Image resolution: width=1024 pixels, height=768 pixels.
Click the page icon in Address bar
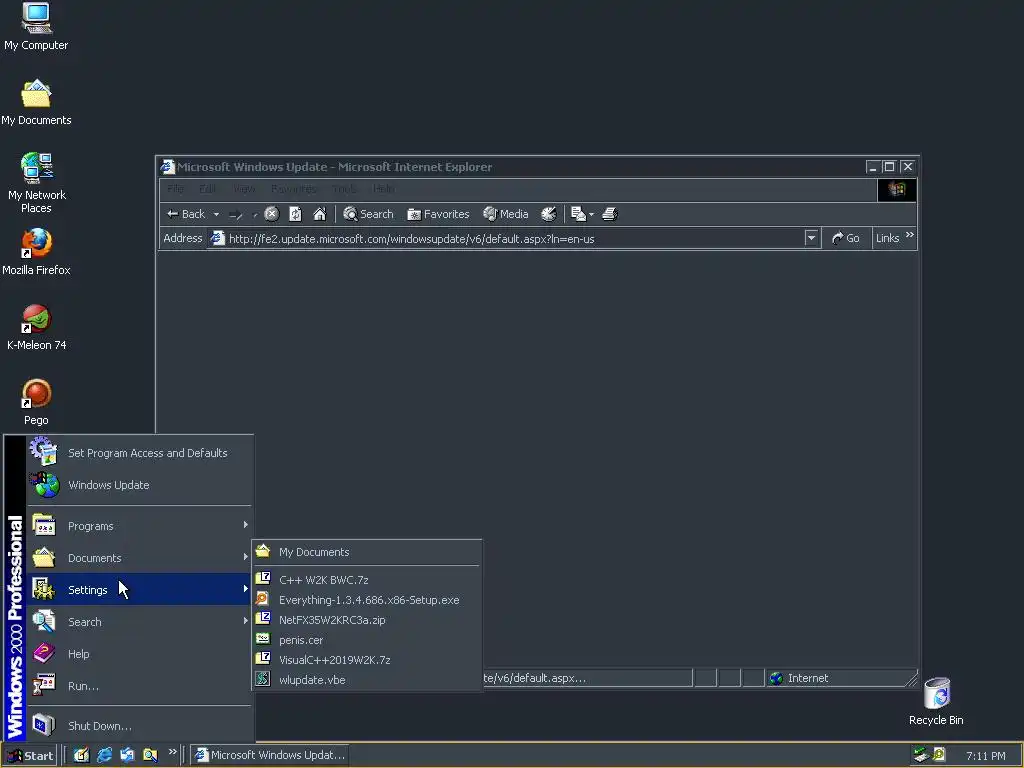coord(217,238)
